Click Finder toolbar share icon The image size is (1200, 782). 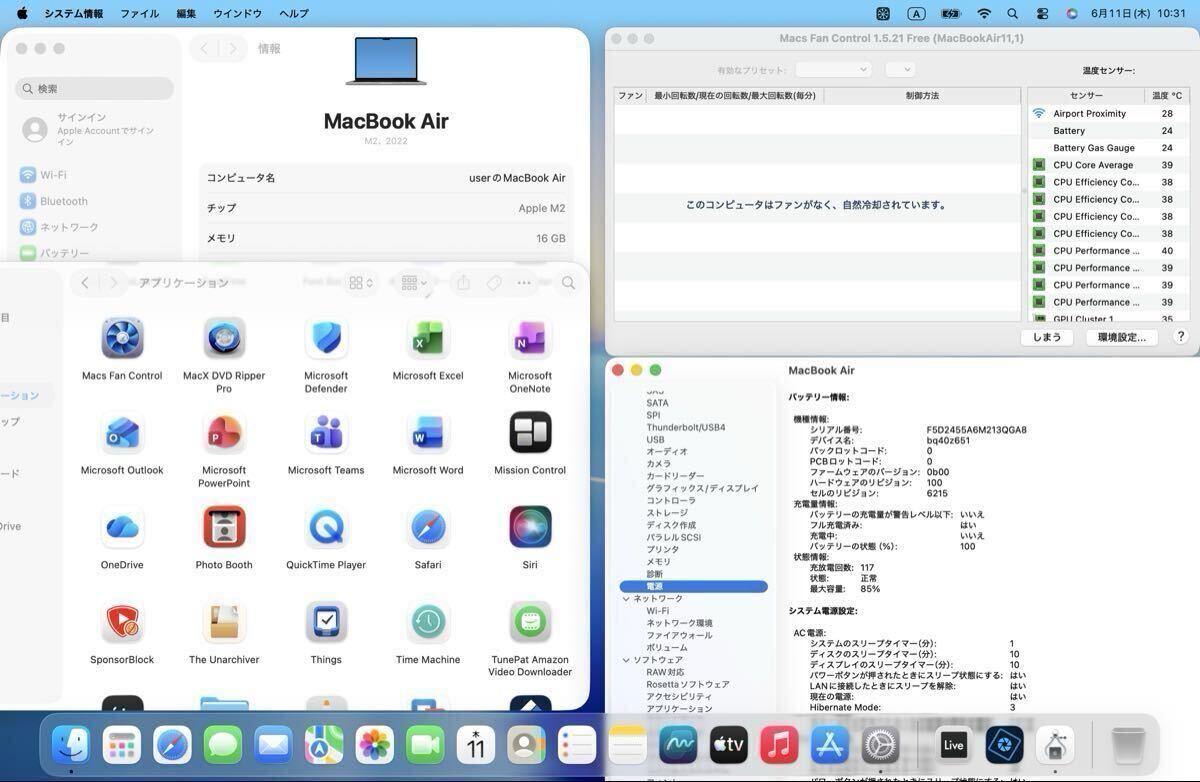[463, 283]
